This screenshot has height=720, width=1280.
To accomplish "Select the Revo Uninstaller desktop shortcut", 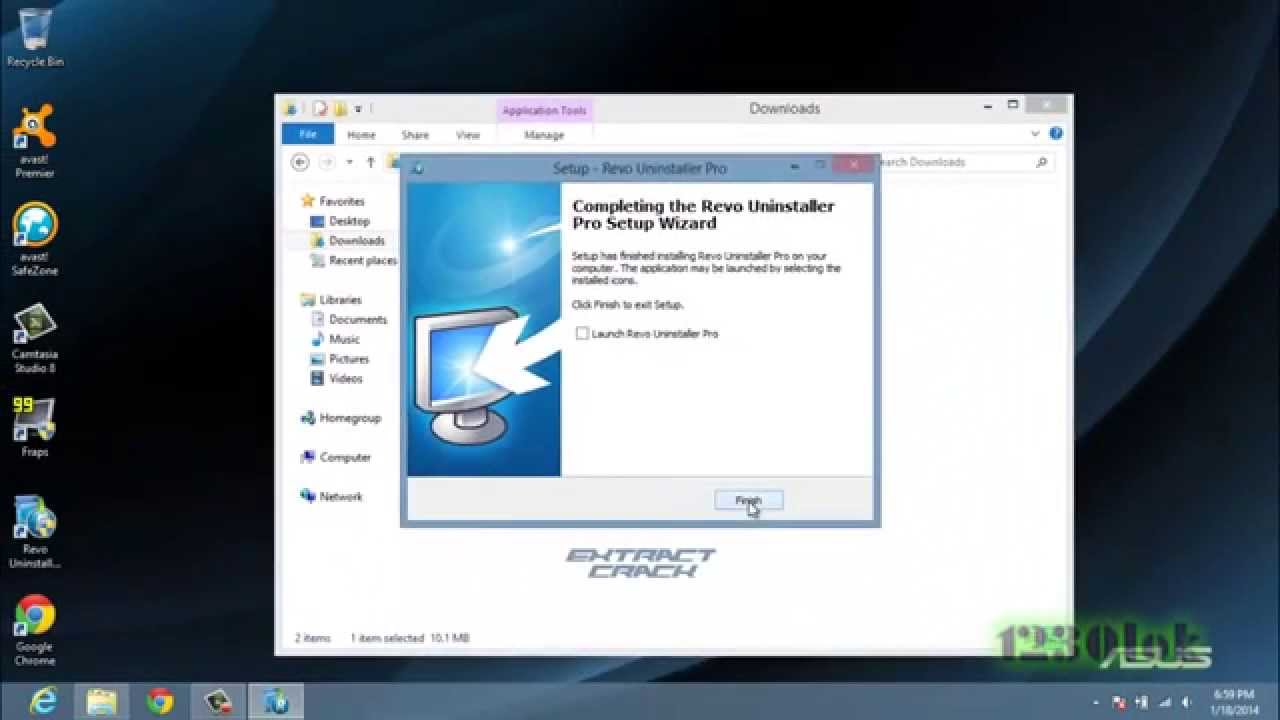I will [35, 532].
